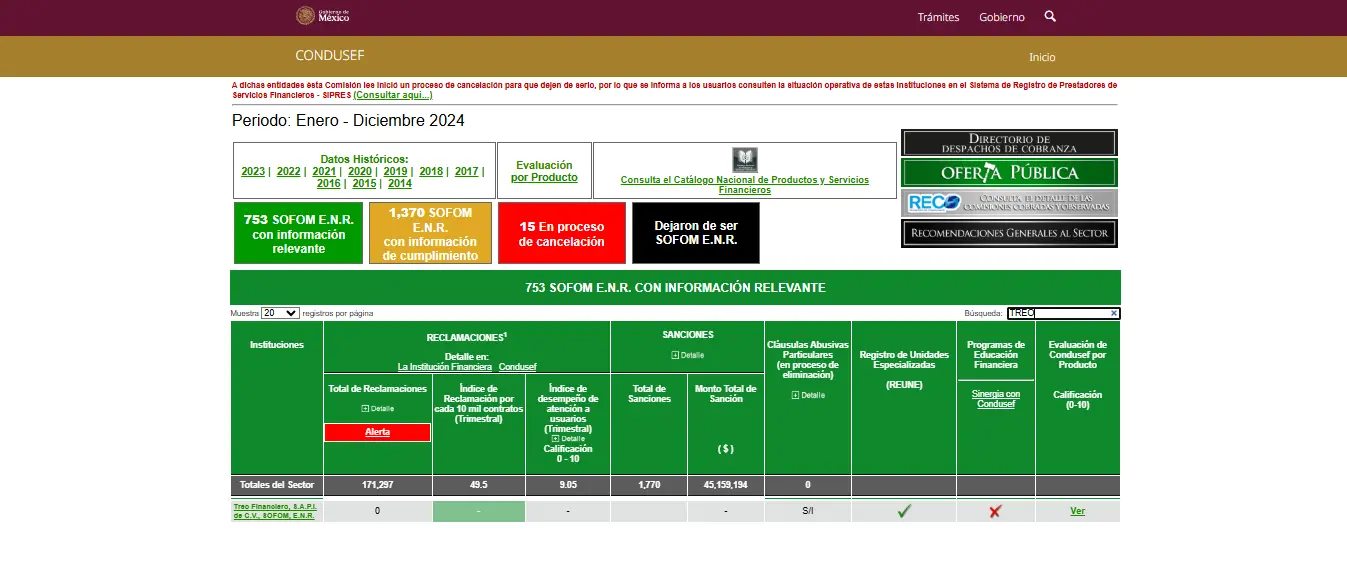Switch to 15 En proceso de cancelación

pyautogui.click(x=561, y=234)
